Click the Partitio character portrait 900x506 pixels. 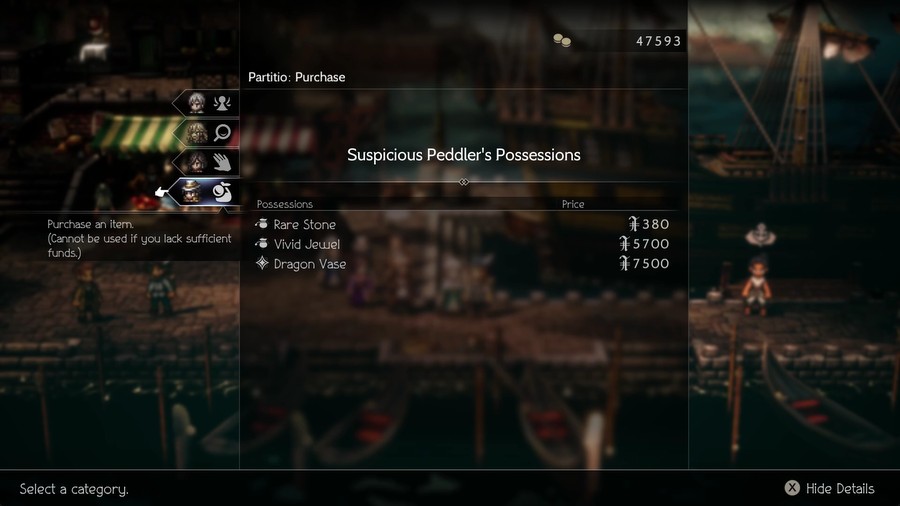coord(192,192)
